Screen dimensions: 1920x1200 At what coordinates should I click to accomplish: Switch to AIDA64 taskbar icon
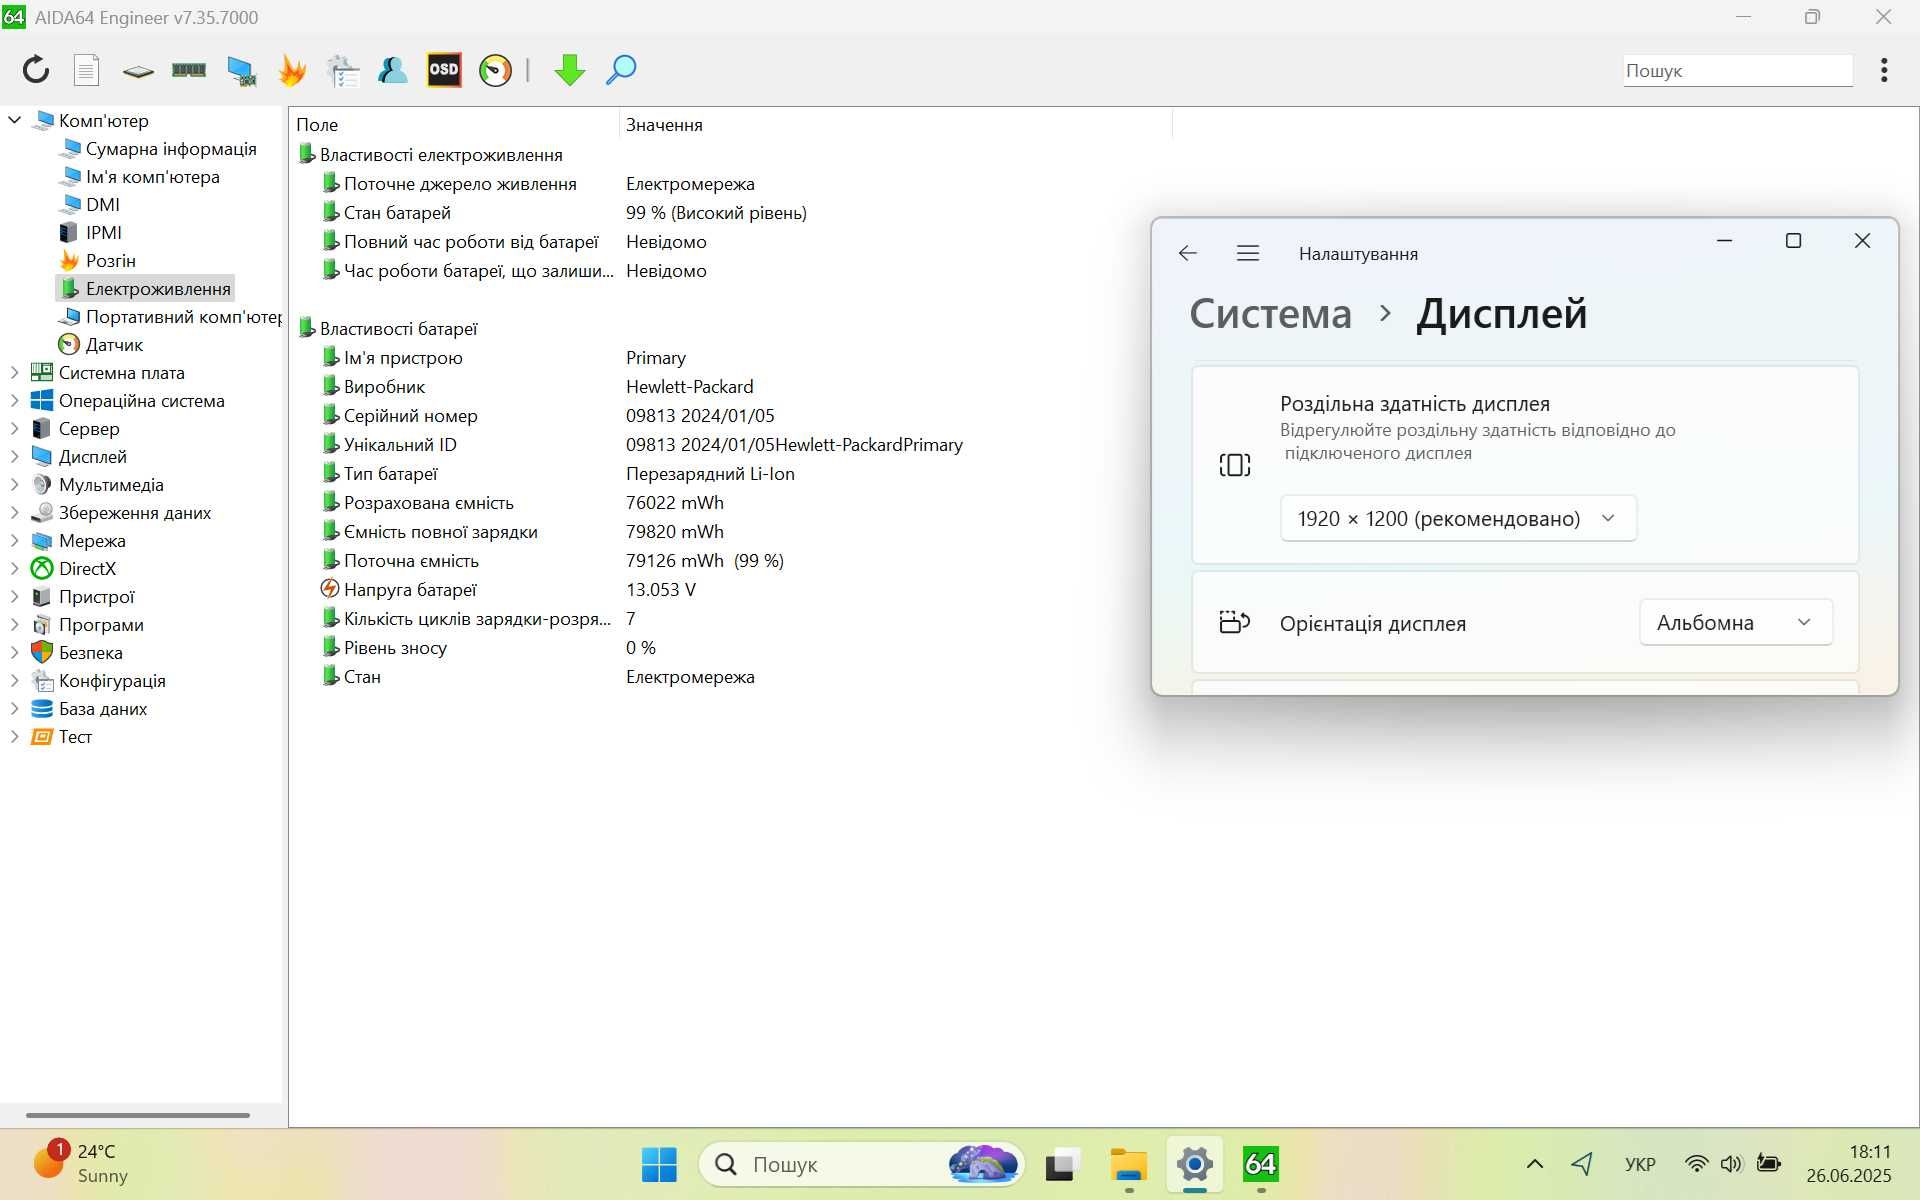click(1261, 1164)
